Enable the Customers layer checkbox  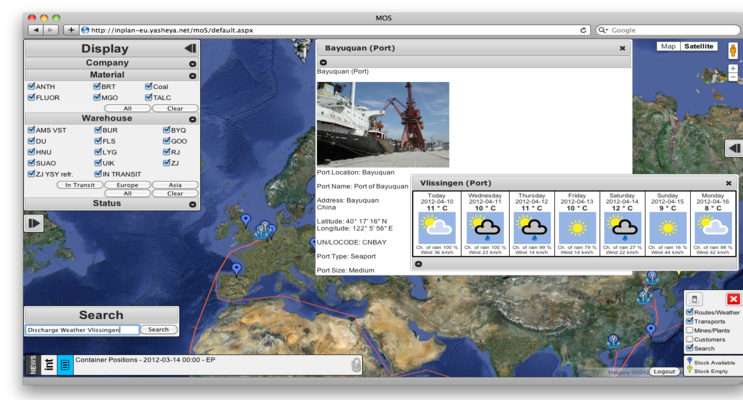(690, 339)
